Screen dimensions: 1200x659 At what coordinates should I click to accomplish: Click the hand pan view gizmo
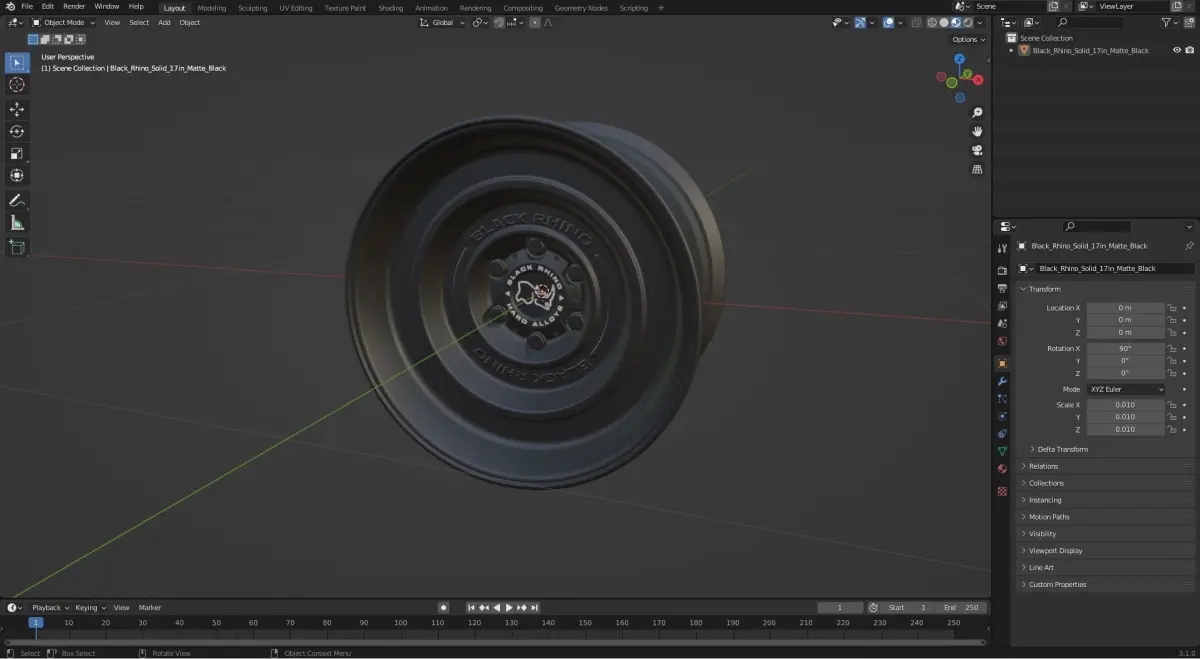pyautogui.click(x=977, y=131)
